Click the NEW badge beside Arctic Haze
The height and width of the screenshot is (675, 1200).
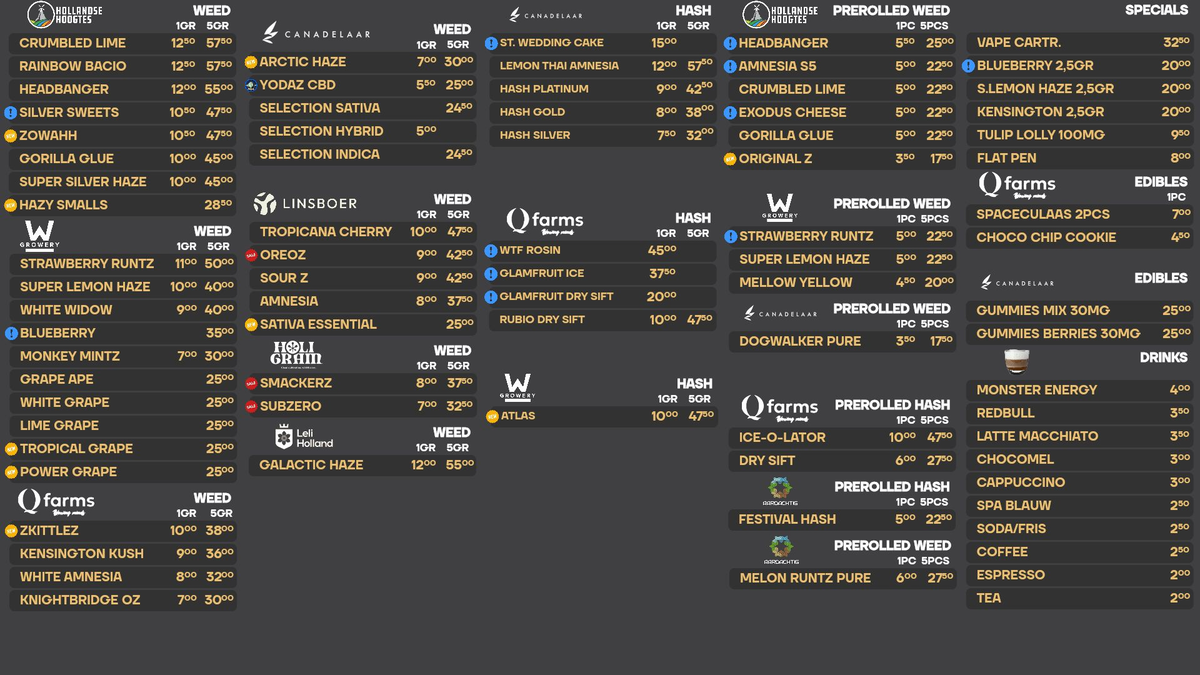pos(251,62)
